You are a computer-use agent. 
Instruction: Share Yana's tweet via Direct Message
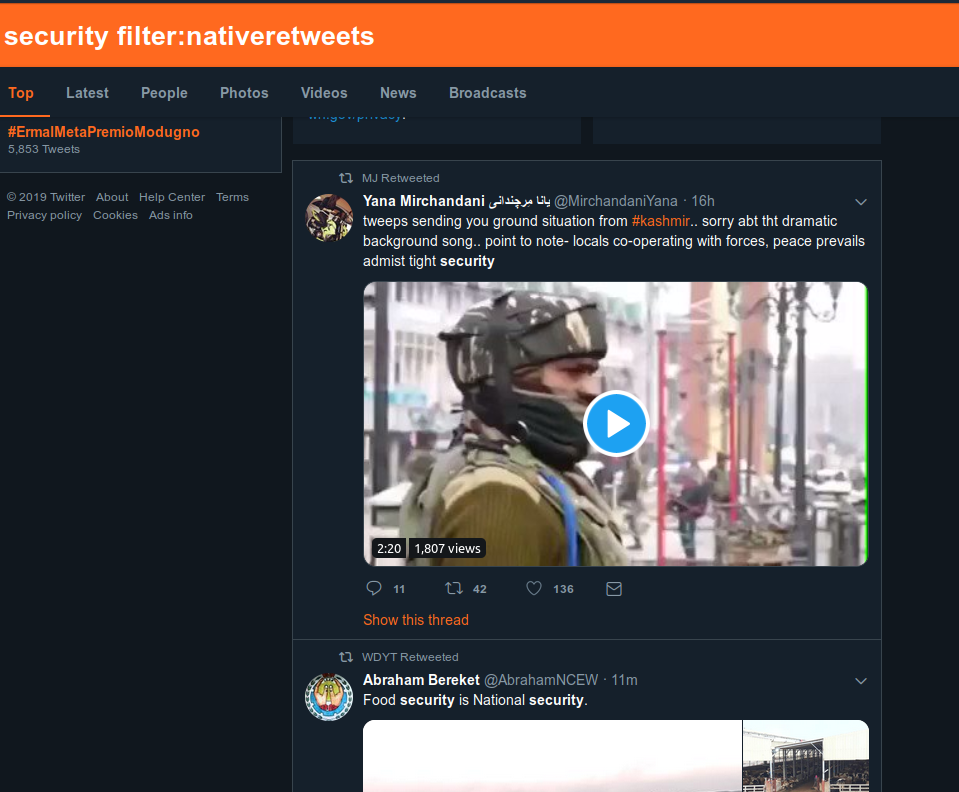[613, 588]
